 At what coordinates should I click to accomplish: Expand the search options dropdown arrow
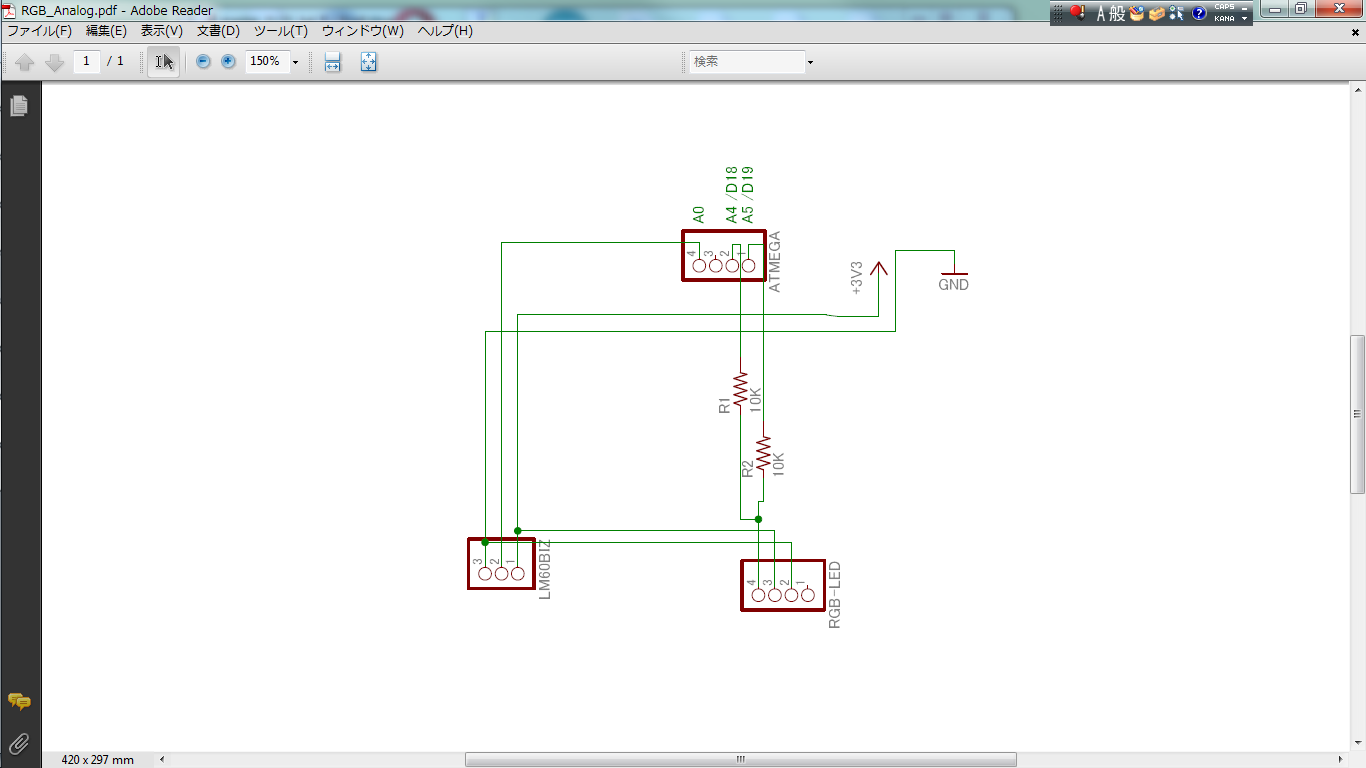click(x=810, y=62)
